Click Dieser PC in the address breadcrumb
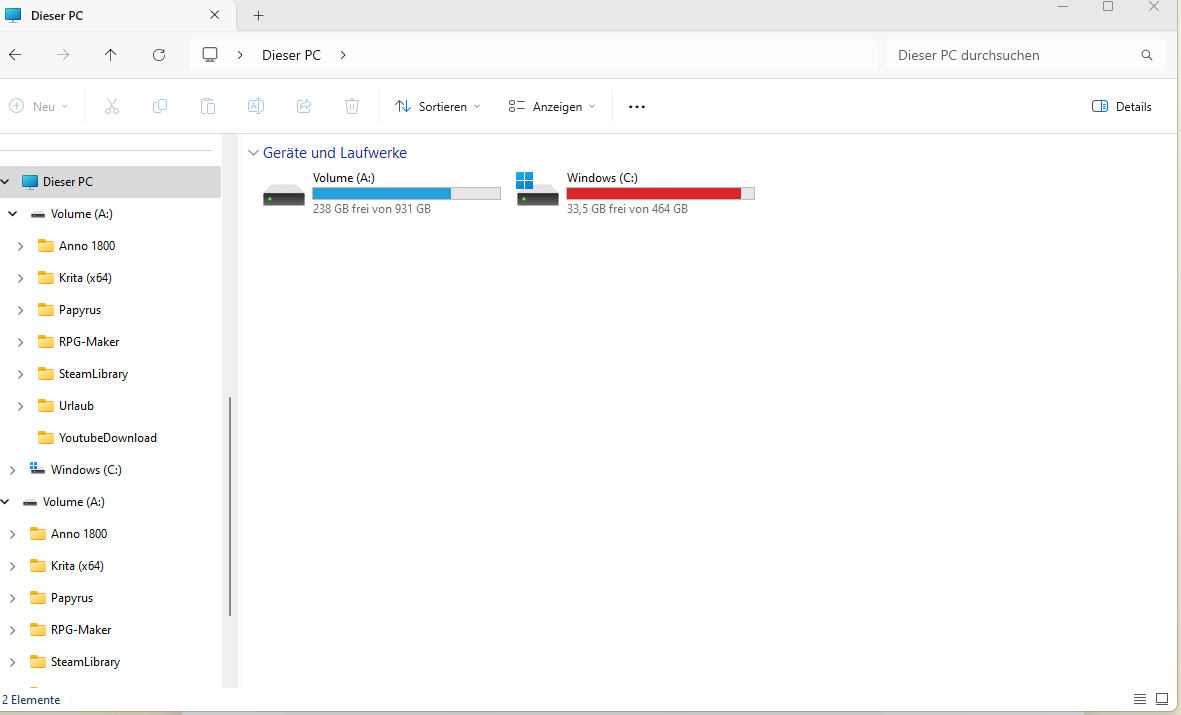This screenshot has height=715, width=1181. [291, 55]
